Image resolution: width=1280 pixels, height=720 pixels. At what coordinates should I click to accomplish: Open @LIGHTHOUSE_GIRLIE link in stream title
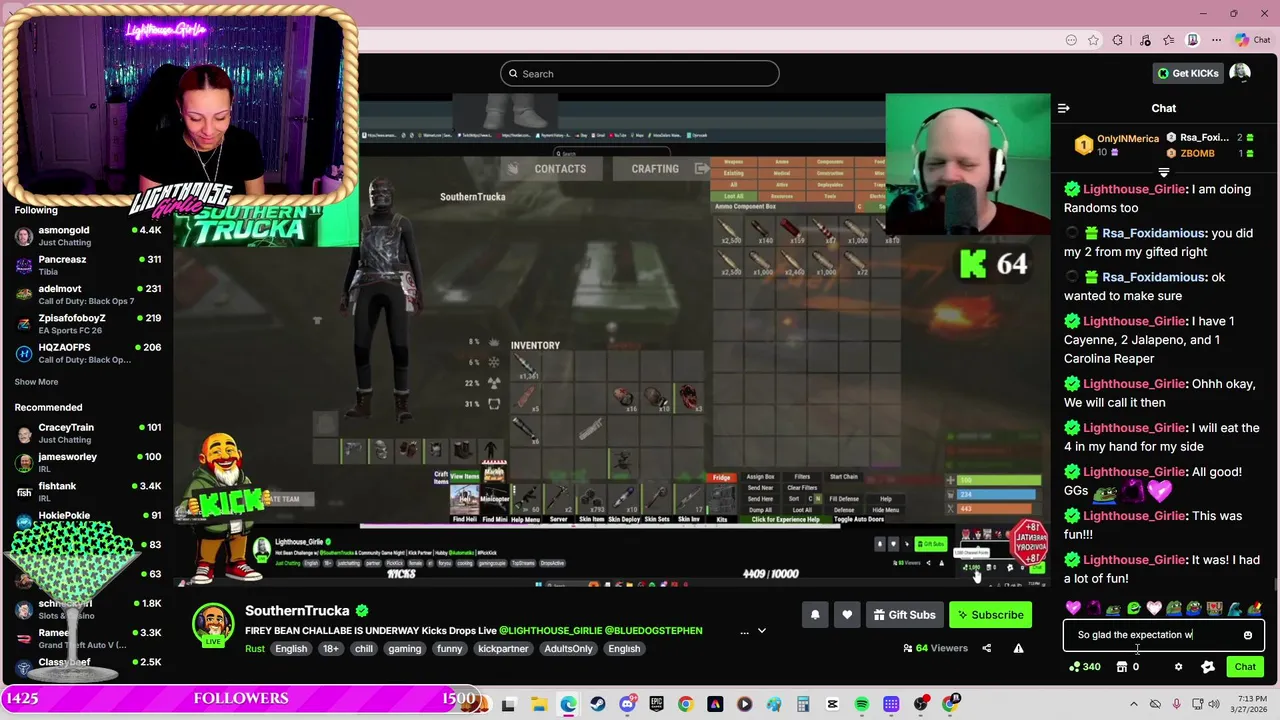(551, 631)
